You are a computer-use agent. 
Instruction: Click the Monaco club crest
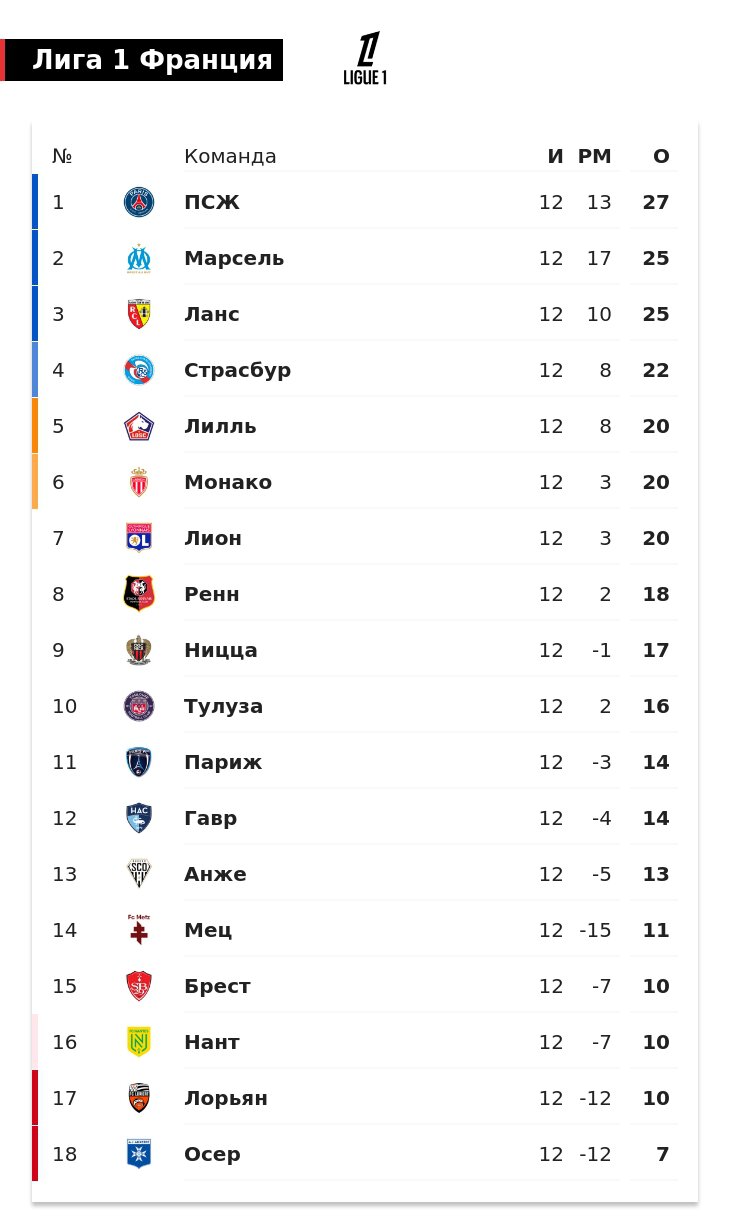[x=139, y=483]
